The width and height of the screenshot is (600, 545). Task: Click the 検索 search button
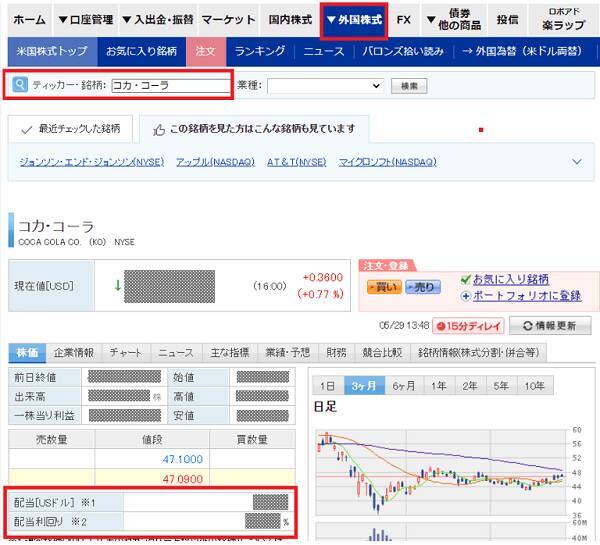coord(410,87)
